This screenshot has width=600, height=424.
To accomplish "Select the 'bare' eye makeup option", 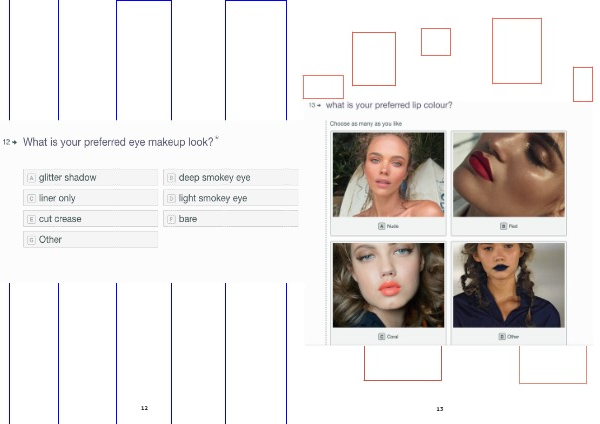I will [x=231, y=219].
